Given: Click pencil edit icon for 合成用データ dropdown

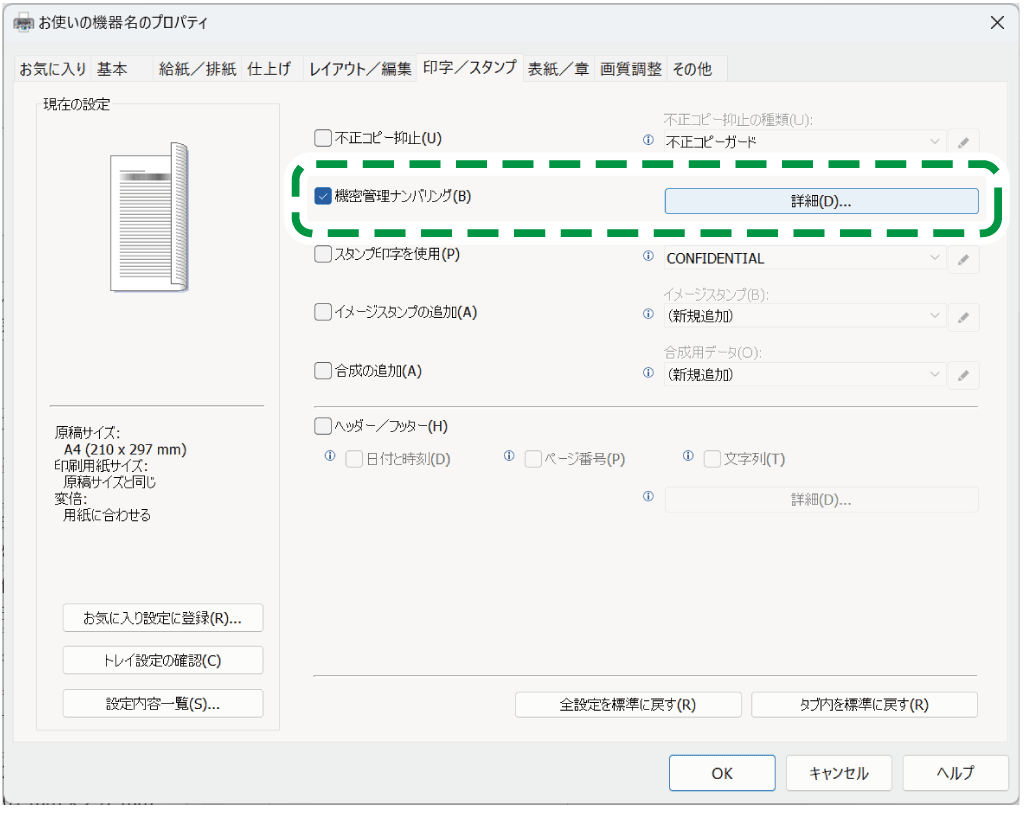Looking at the screenshot, I should (x=964, y=375).
